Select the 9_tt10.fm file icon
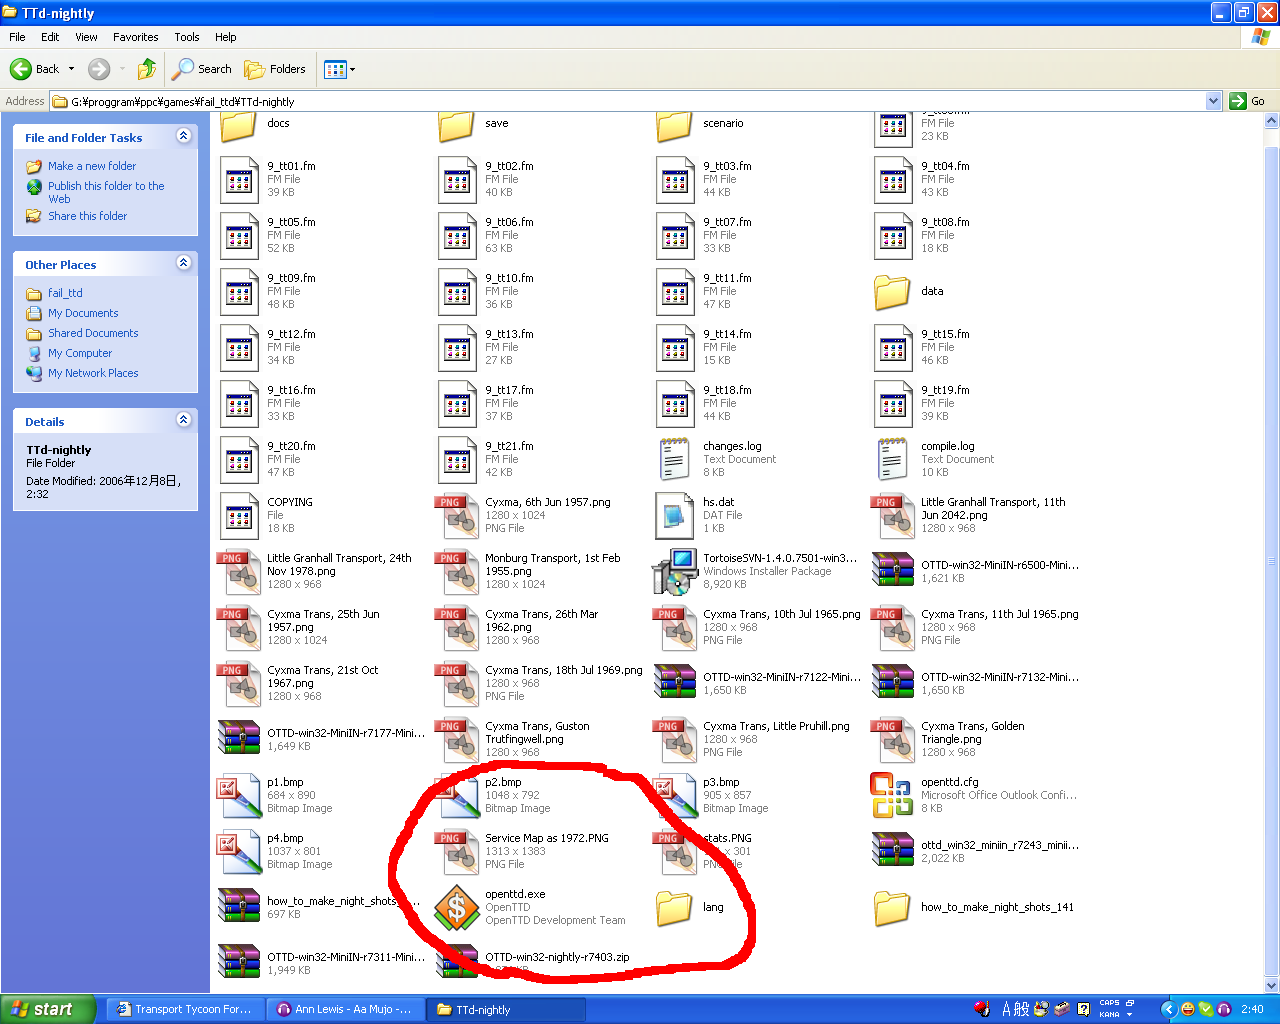This screenshot has width=1280, height=1024. 458,292
